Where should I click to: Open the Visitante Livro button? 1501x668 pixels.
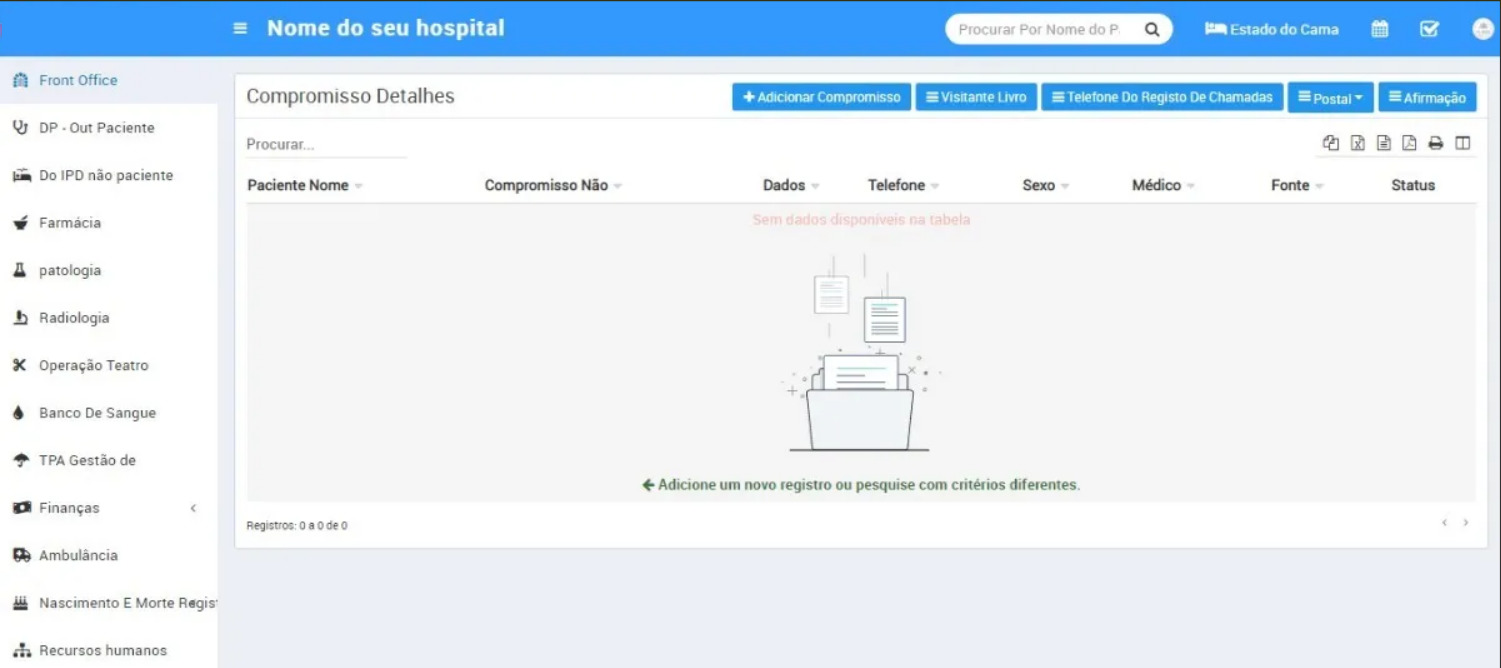tap(976, 97)
